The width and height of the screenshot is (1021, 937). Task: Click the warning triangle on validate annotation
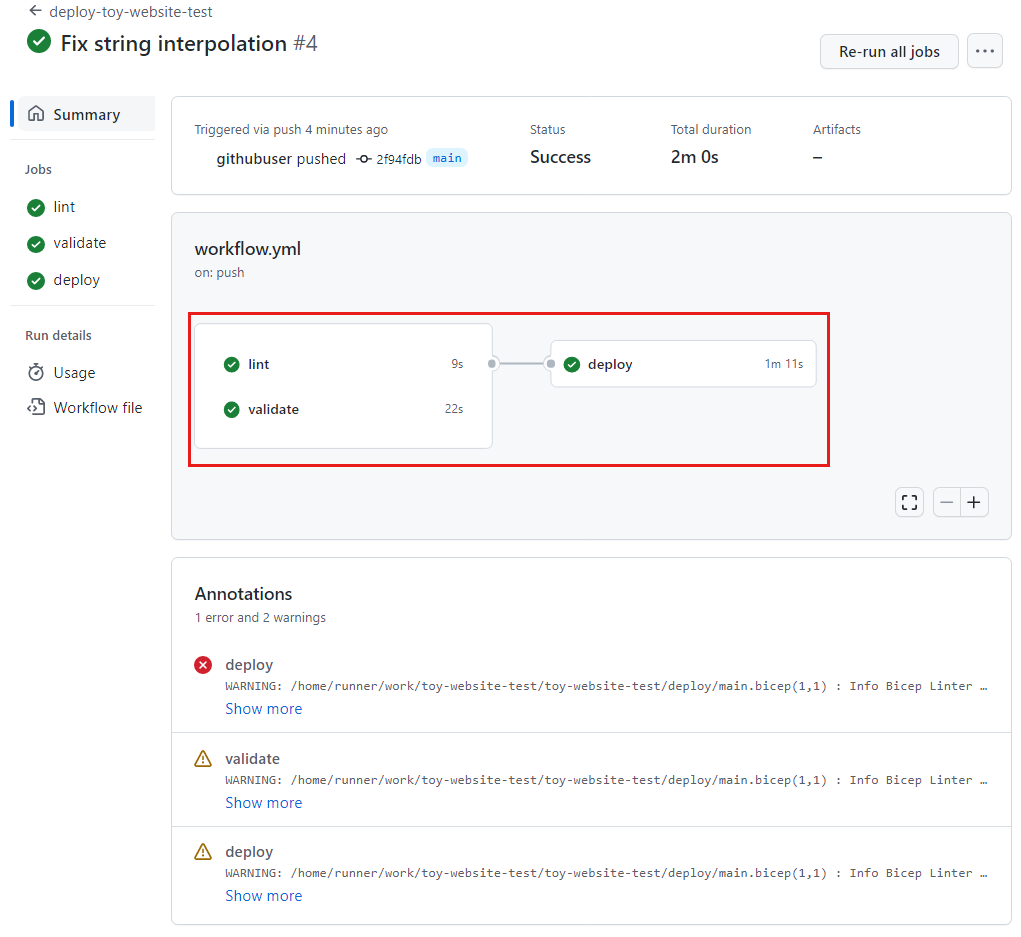point(203,759)
